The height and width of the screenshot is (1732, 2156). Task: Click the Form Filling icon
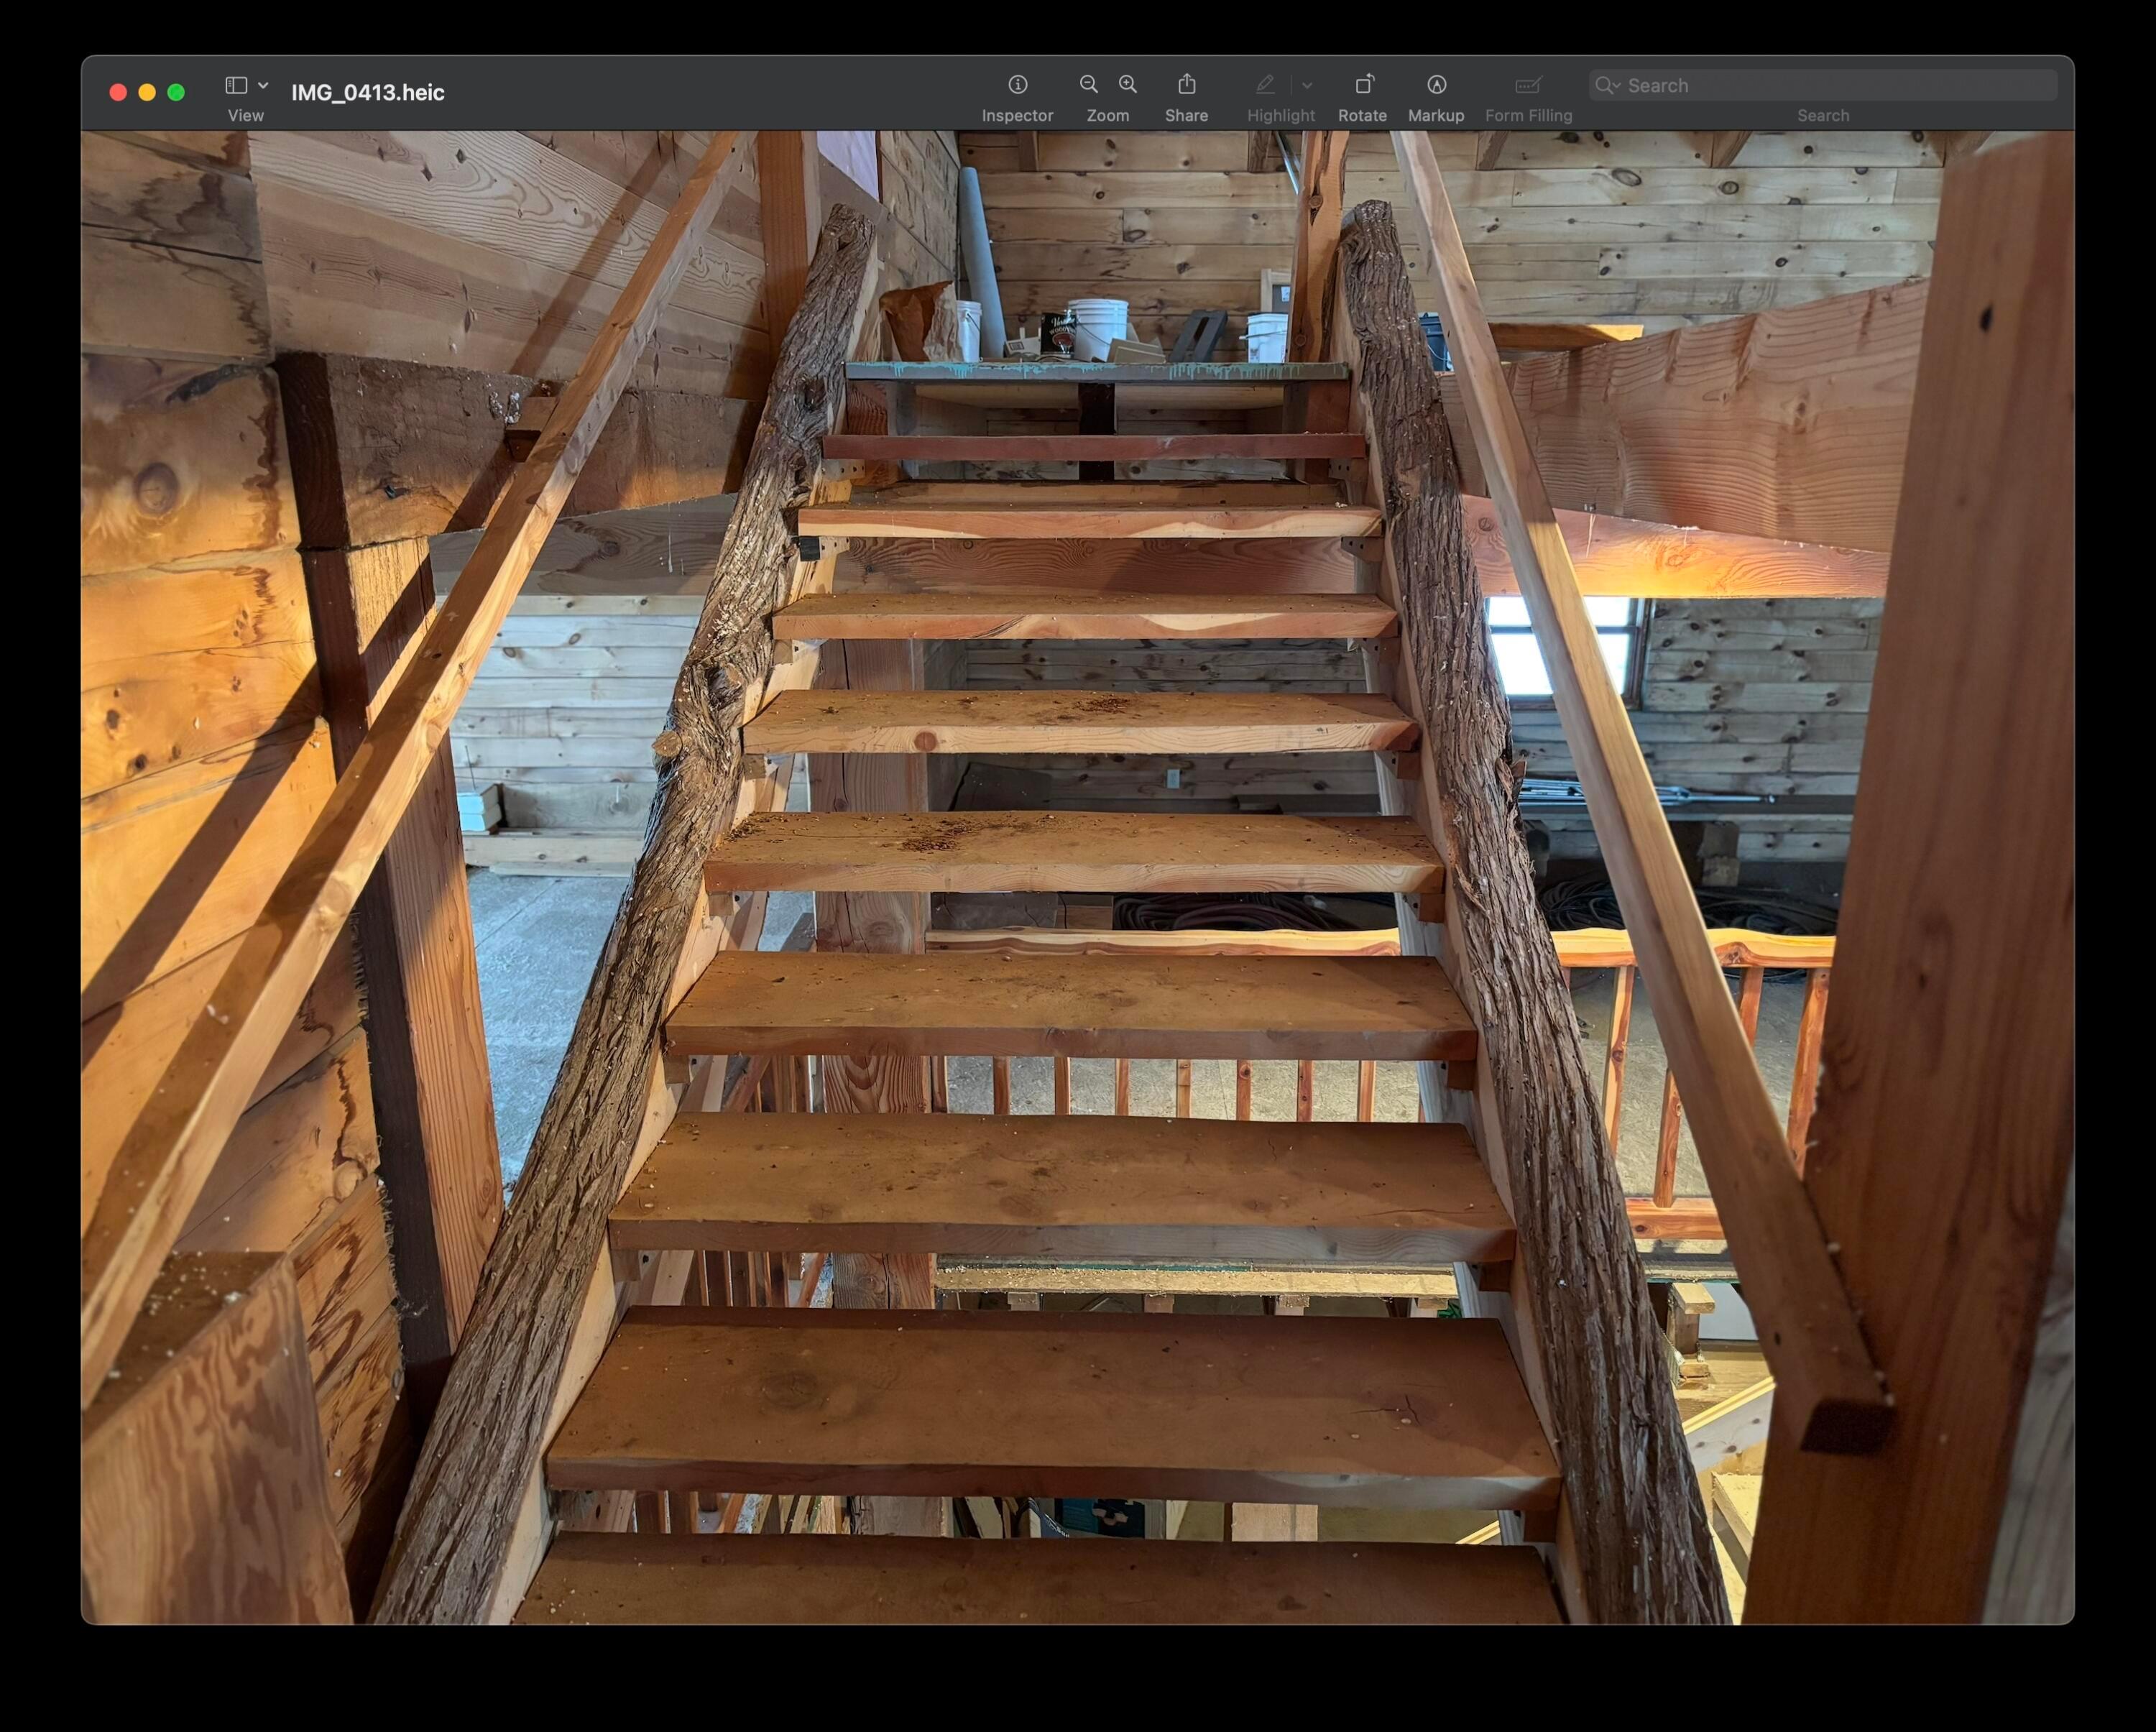1528,85
